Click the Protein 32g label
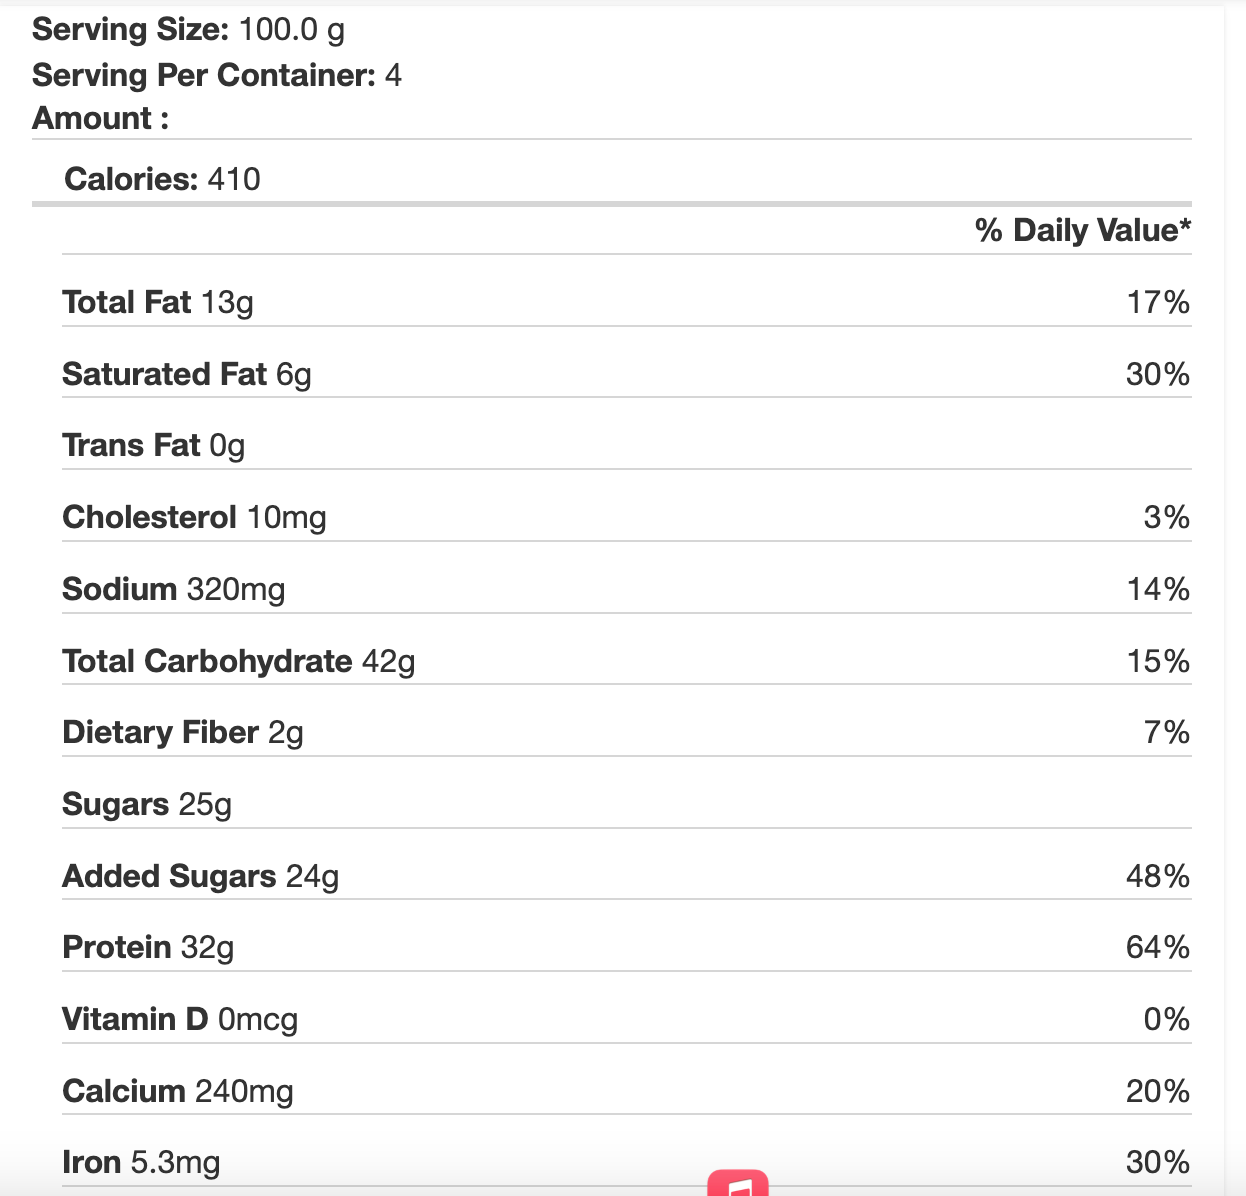1246x1196 pixels. point(147,947)
